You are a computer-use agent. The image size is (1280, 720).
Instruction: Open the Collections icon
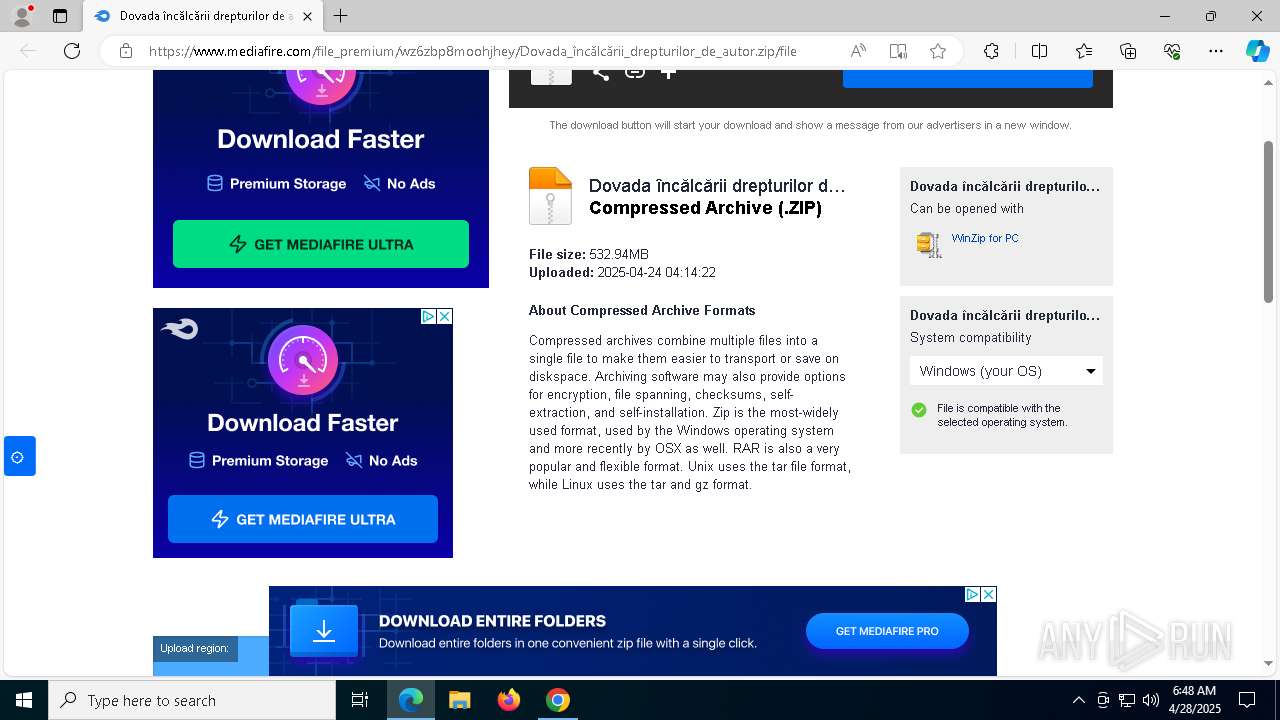1128,51
